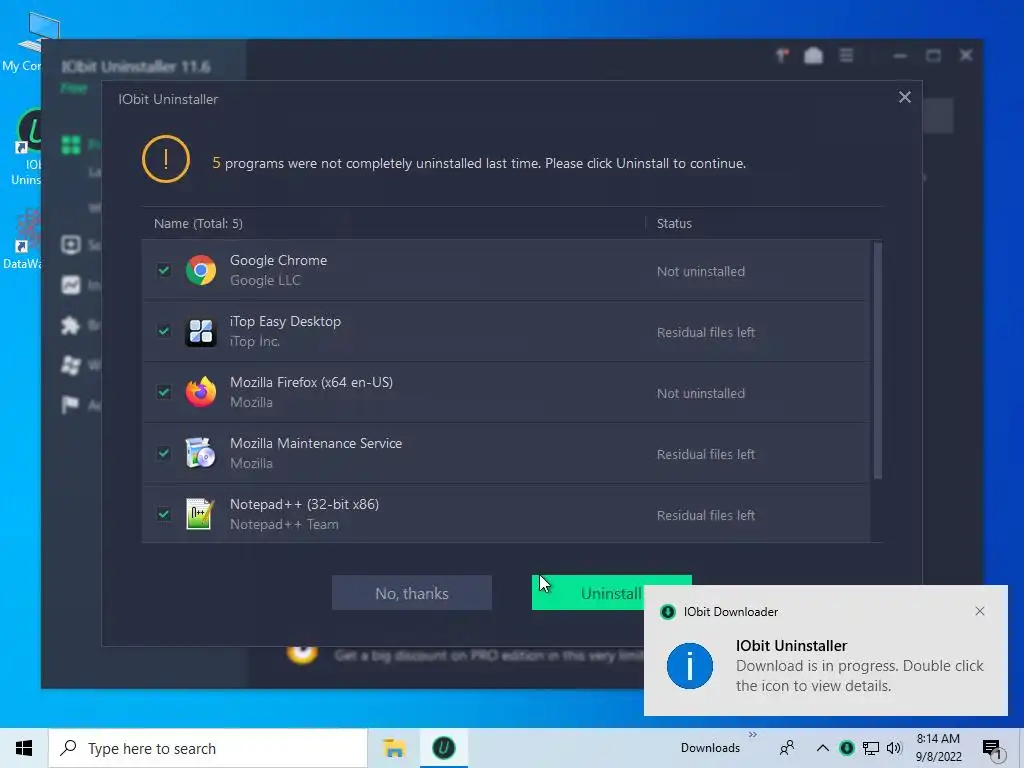Open the Programs grid icon in sidebar
The width and height of the screenshot is (1024, 768).
coord(71,144)
